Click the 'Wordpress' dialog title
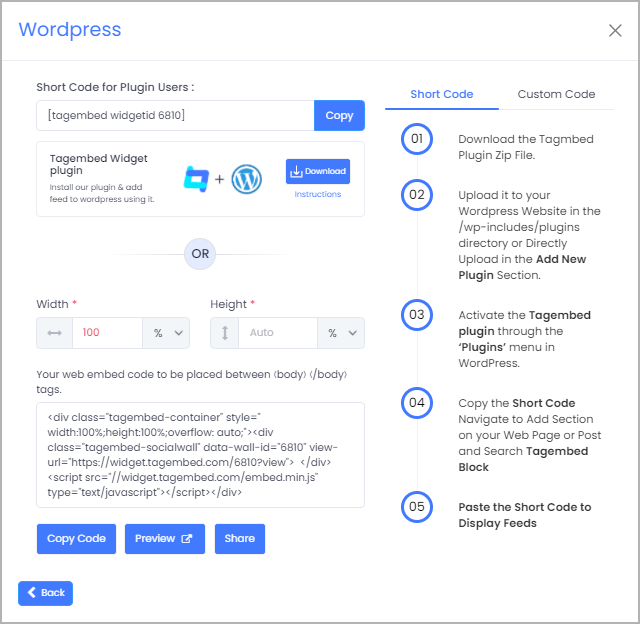 click(x=70, y=29)
